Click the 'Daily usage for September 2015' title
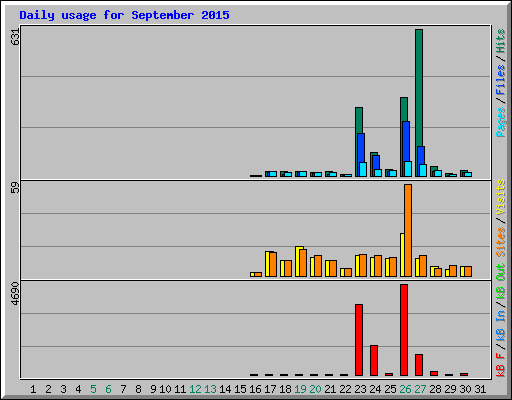Image resolution: width=512 pixels, height=400 pixels. [x=124, y=15]
